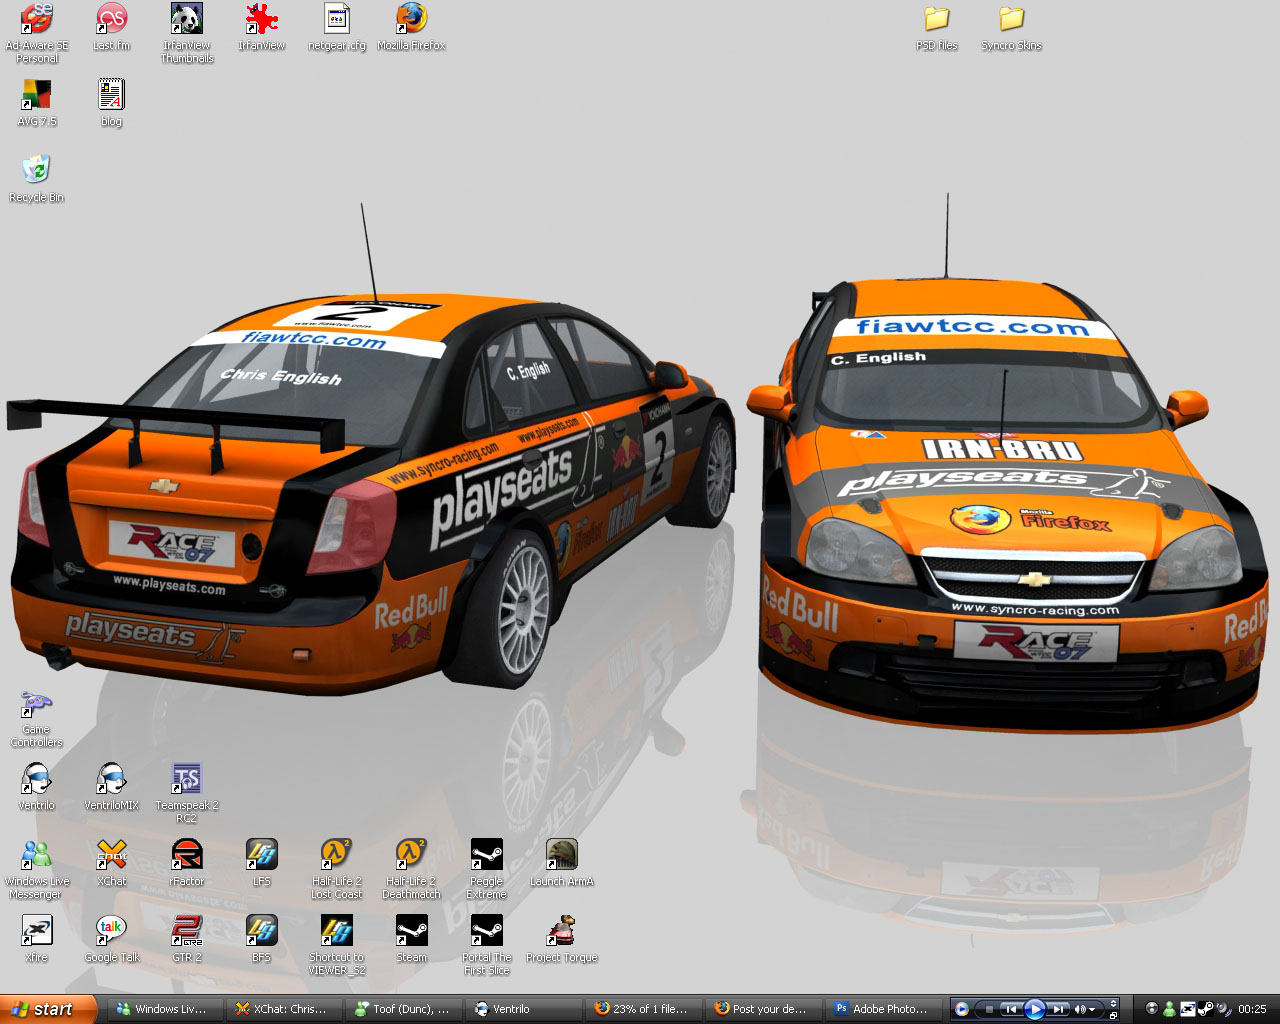
Task: Open Windows Live Messenger from the system tray
Action: tap(1169, 1009)
